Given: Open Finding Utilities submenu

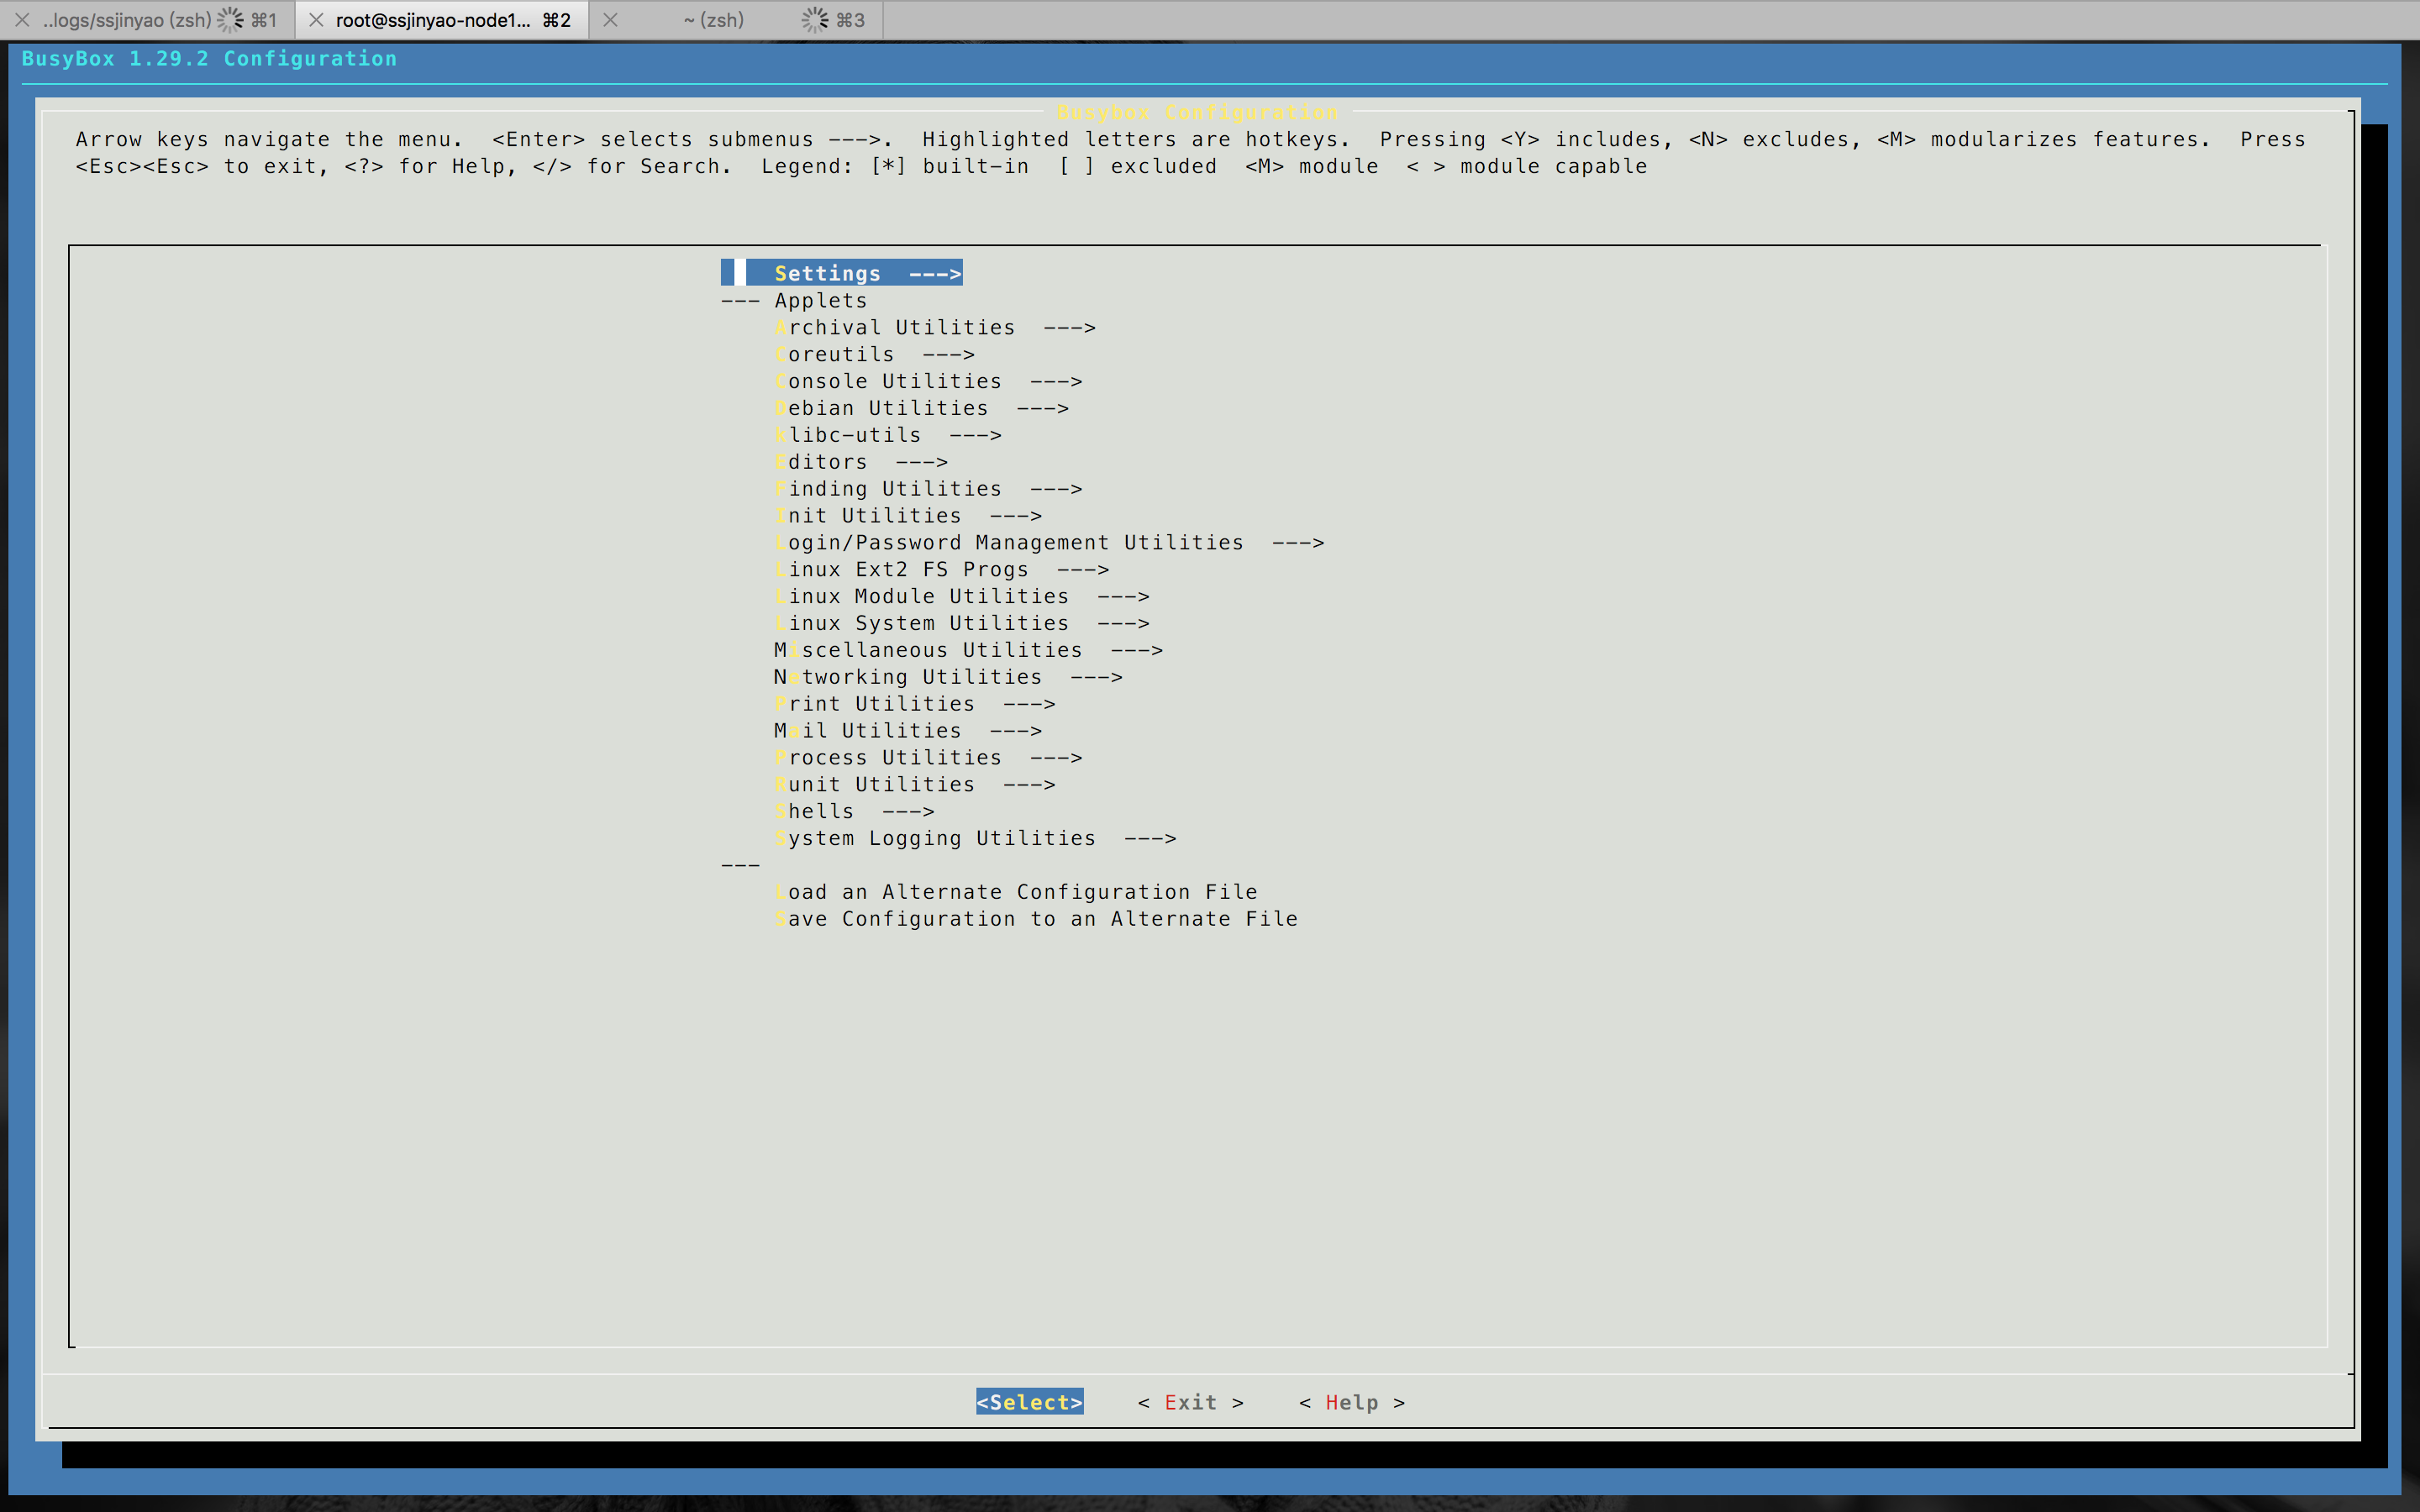Looking at the screenshot, I should pos(928,489).
